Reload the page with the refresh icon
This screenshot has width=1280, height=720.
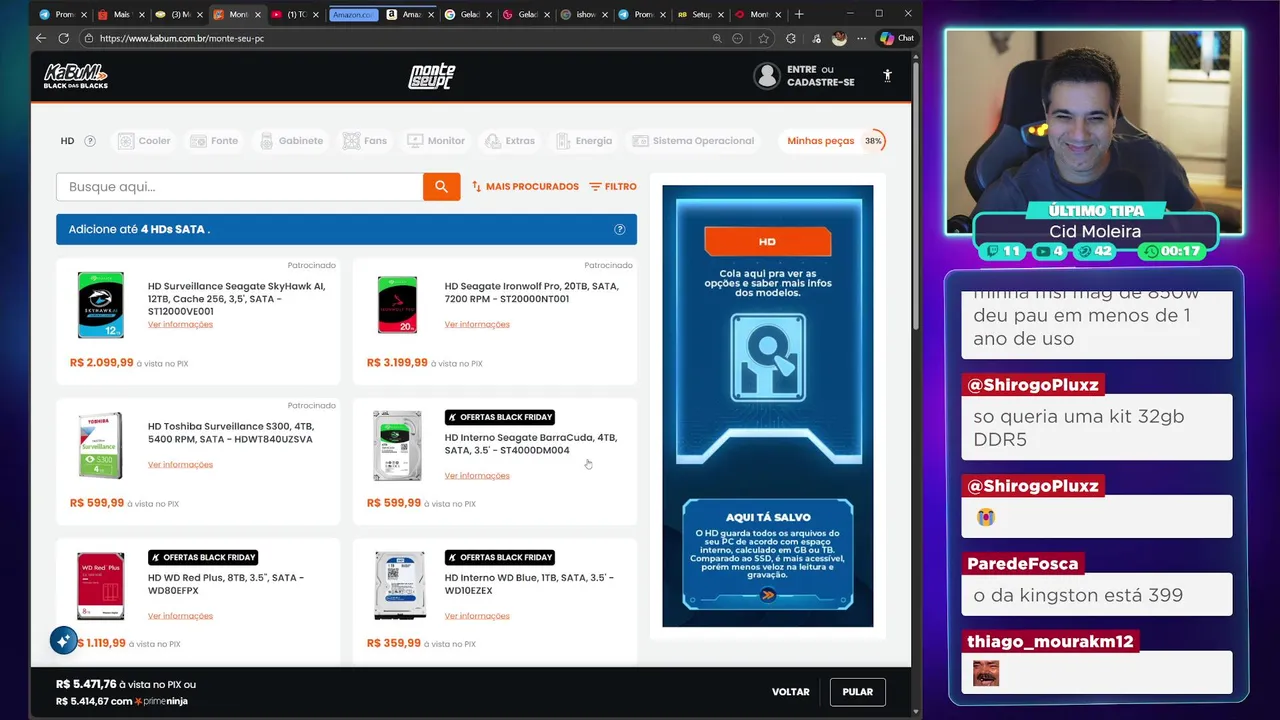[x=64, y=38]
